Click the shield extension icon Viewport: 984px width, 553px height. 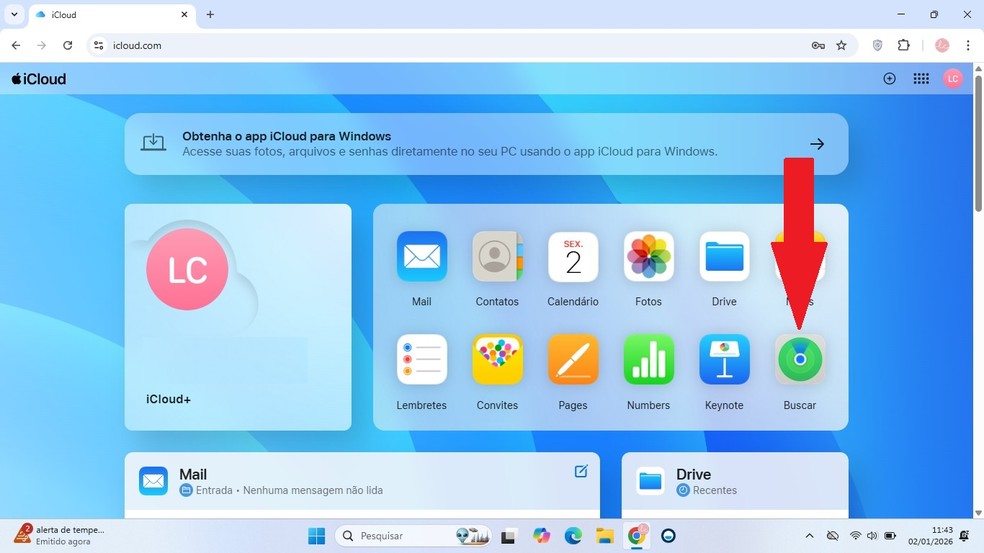pyautogui.click(x=877, y=45)
